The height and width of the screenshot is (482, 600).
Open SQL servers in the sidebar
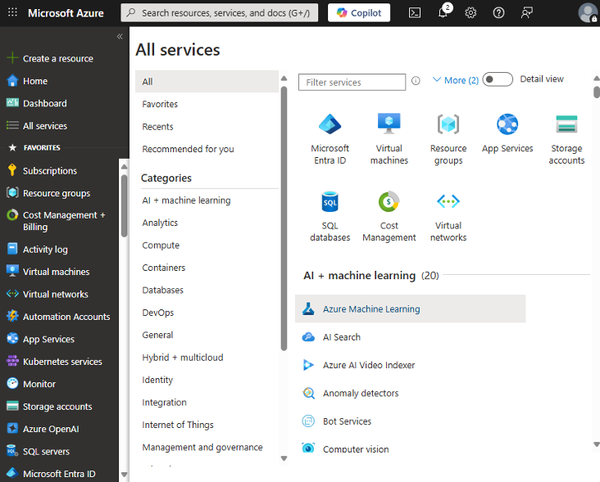coord(46,451)
